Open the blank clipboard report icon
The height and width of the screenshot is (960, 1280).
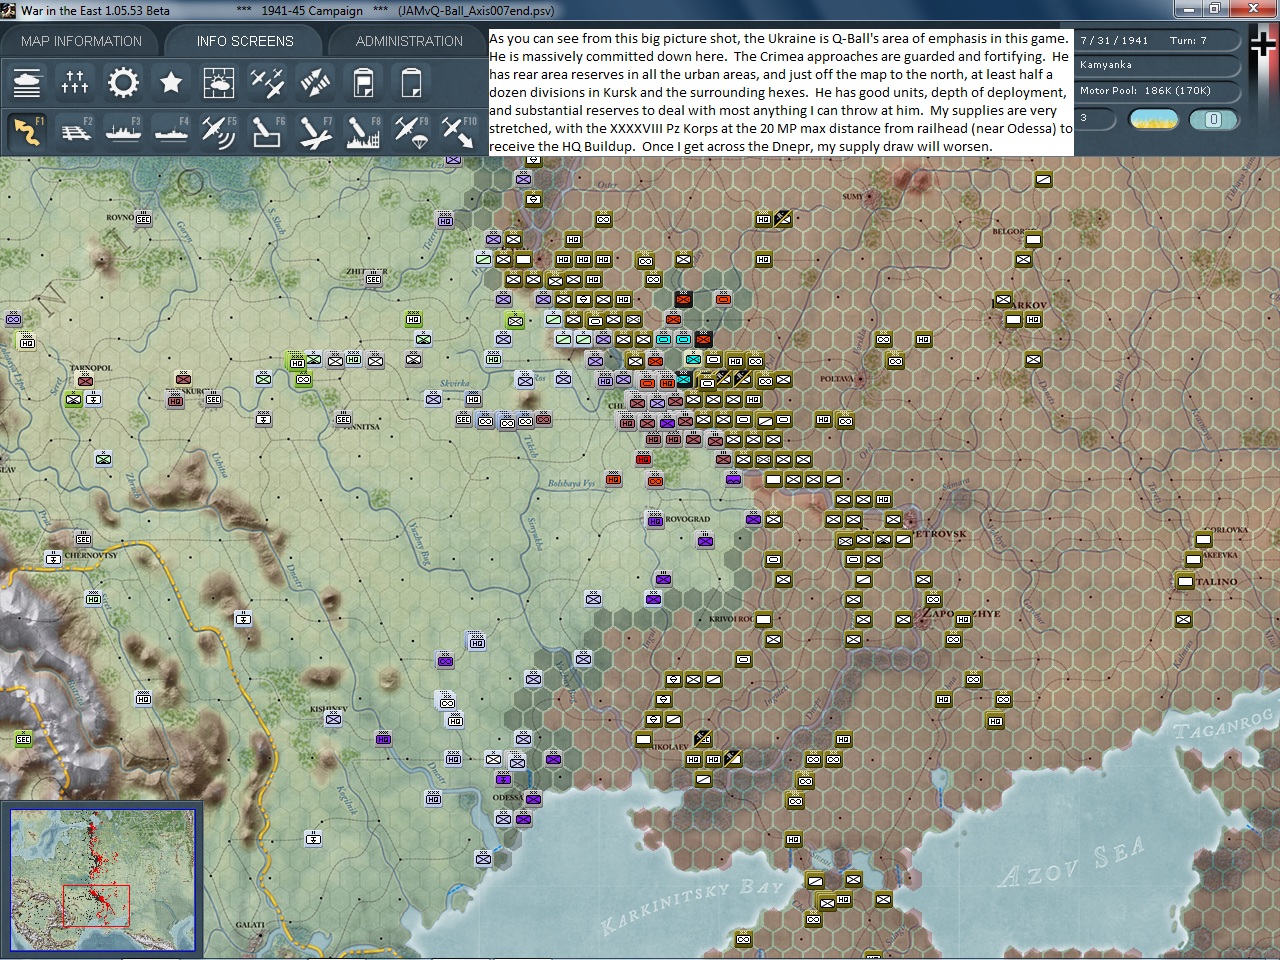[x=411, y=82]
